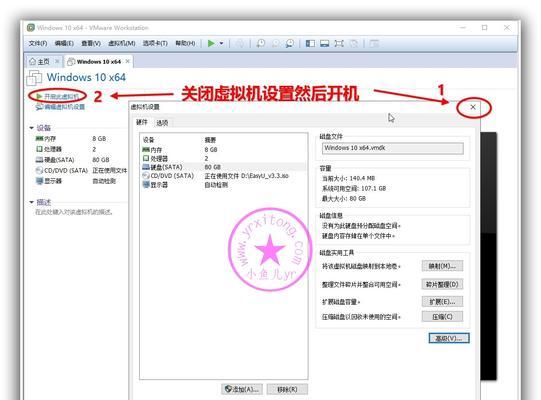Toggle the sidebar library view icon
The width and height of the screenshot is (541, 400).
(310, 43)
